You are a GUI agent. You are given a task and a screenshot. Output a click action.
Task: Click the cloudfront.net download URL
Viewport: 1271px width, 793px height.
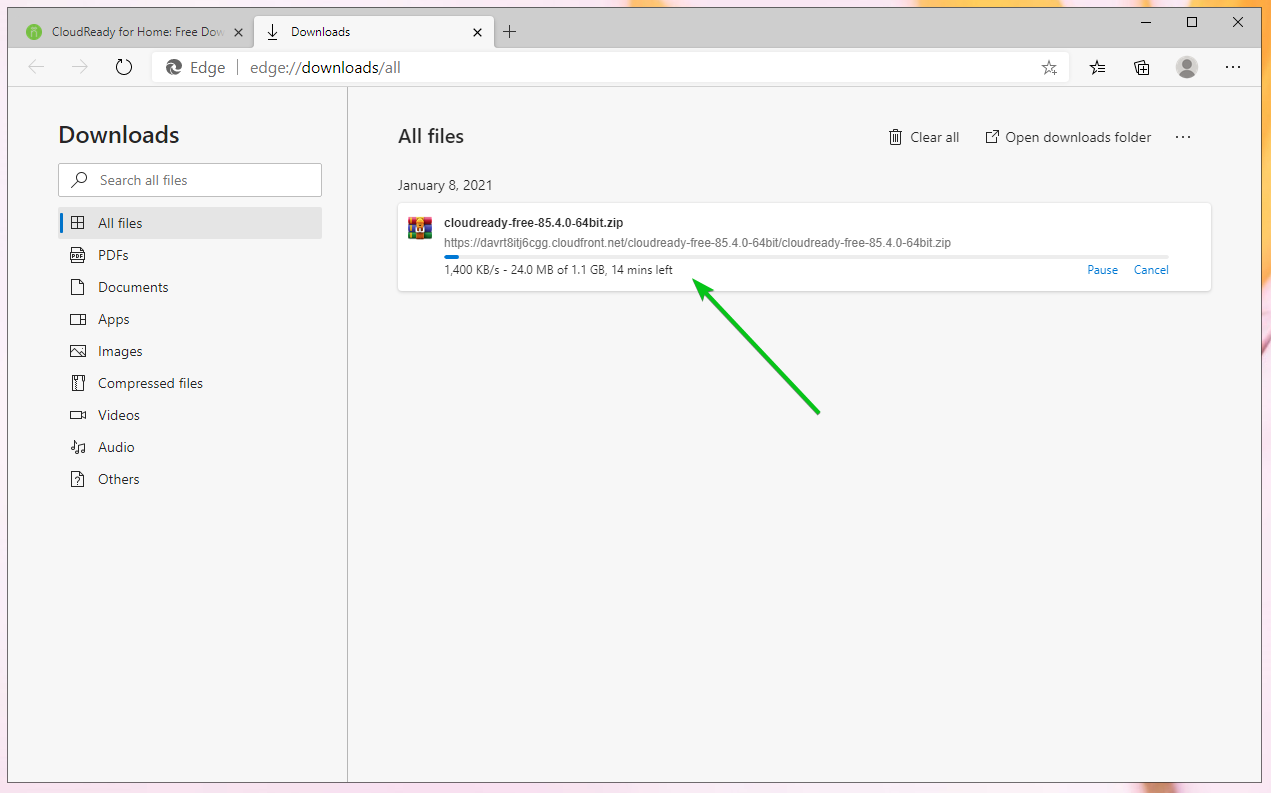pos(697,243)
